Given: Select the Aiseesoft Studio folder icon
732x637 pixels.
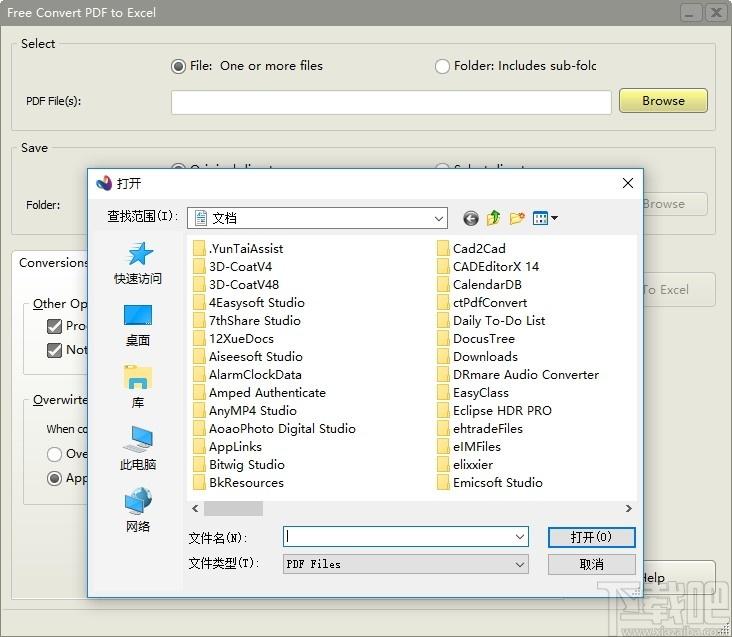Looking at the screenshot, I should pyautogui.click(x=199, y=357).
